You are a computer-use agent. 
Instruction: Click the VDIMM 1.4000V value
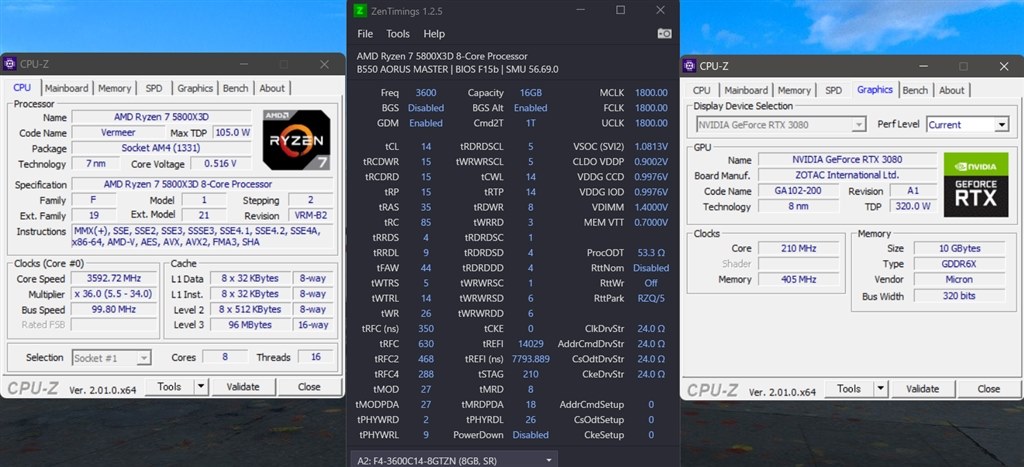click(x=651, y=207)
